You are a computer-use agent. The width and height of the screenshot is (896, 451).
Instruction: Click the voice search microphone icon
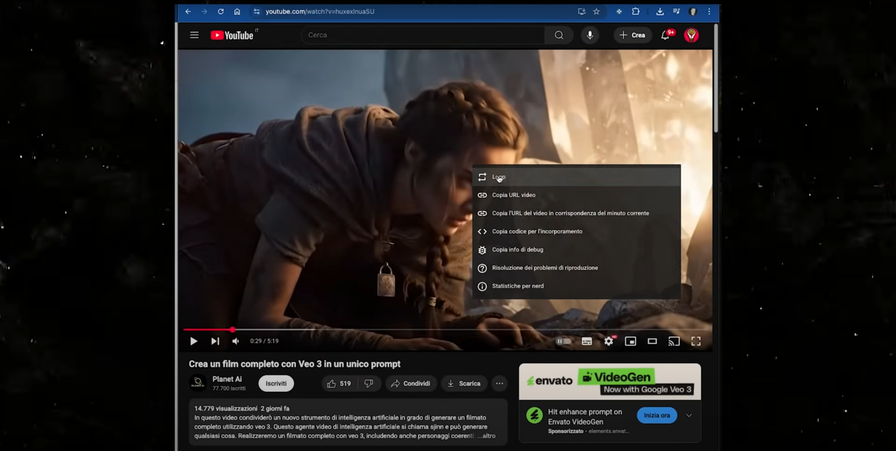590,35
